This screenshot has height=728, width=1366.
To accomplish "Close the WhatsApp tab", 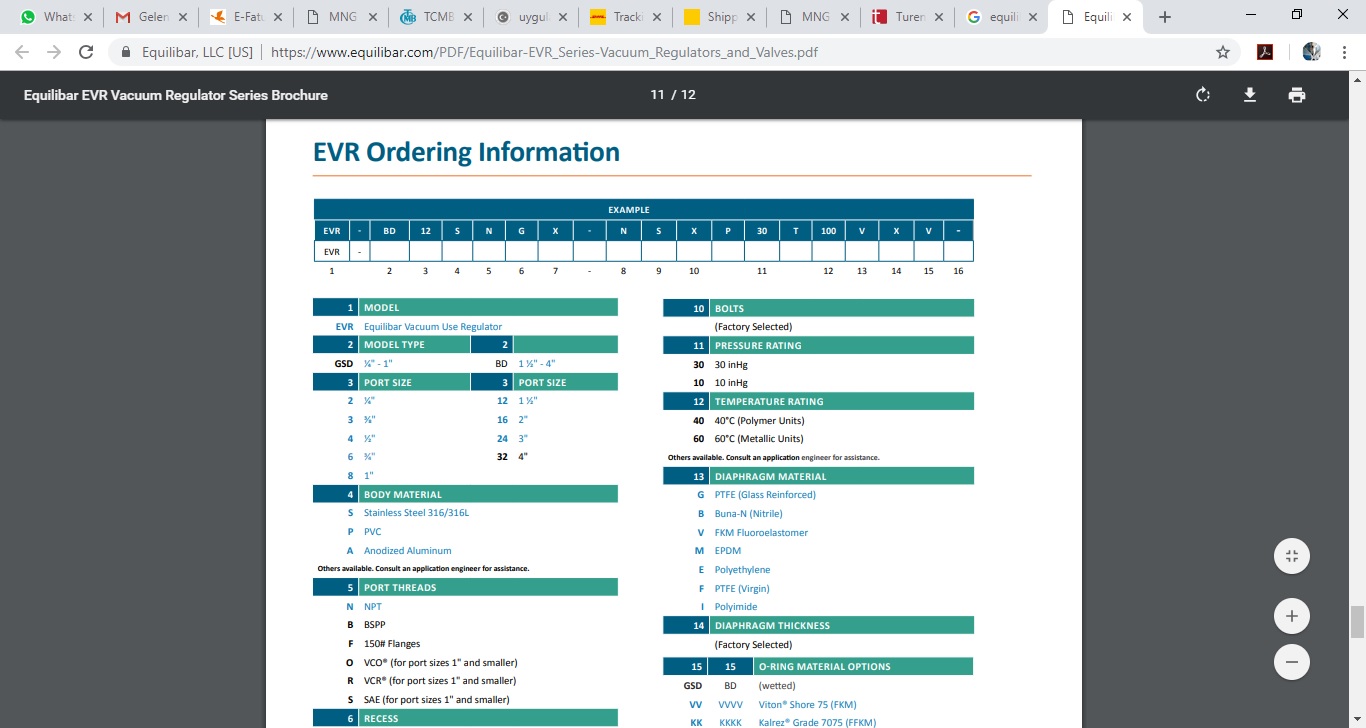I will [88, 17].
